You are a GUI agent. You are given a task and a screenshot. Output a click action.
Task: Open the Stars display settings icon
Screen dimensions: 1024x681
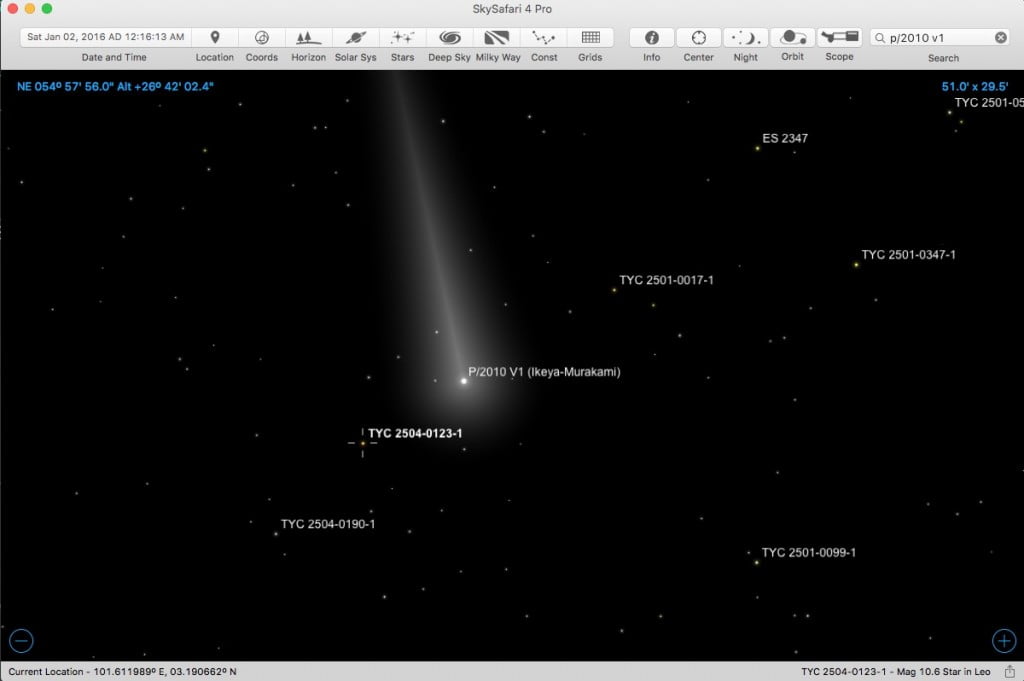coord(402,37)
